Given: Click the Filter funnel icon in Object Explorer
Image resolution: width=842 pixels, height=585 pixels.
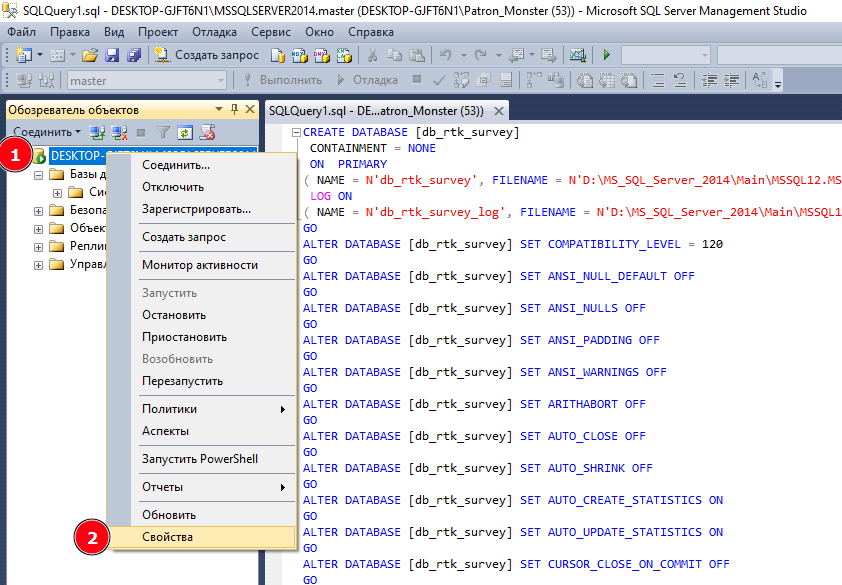Looking at the screenshot, I should (x=163, y=132).
